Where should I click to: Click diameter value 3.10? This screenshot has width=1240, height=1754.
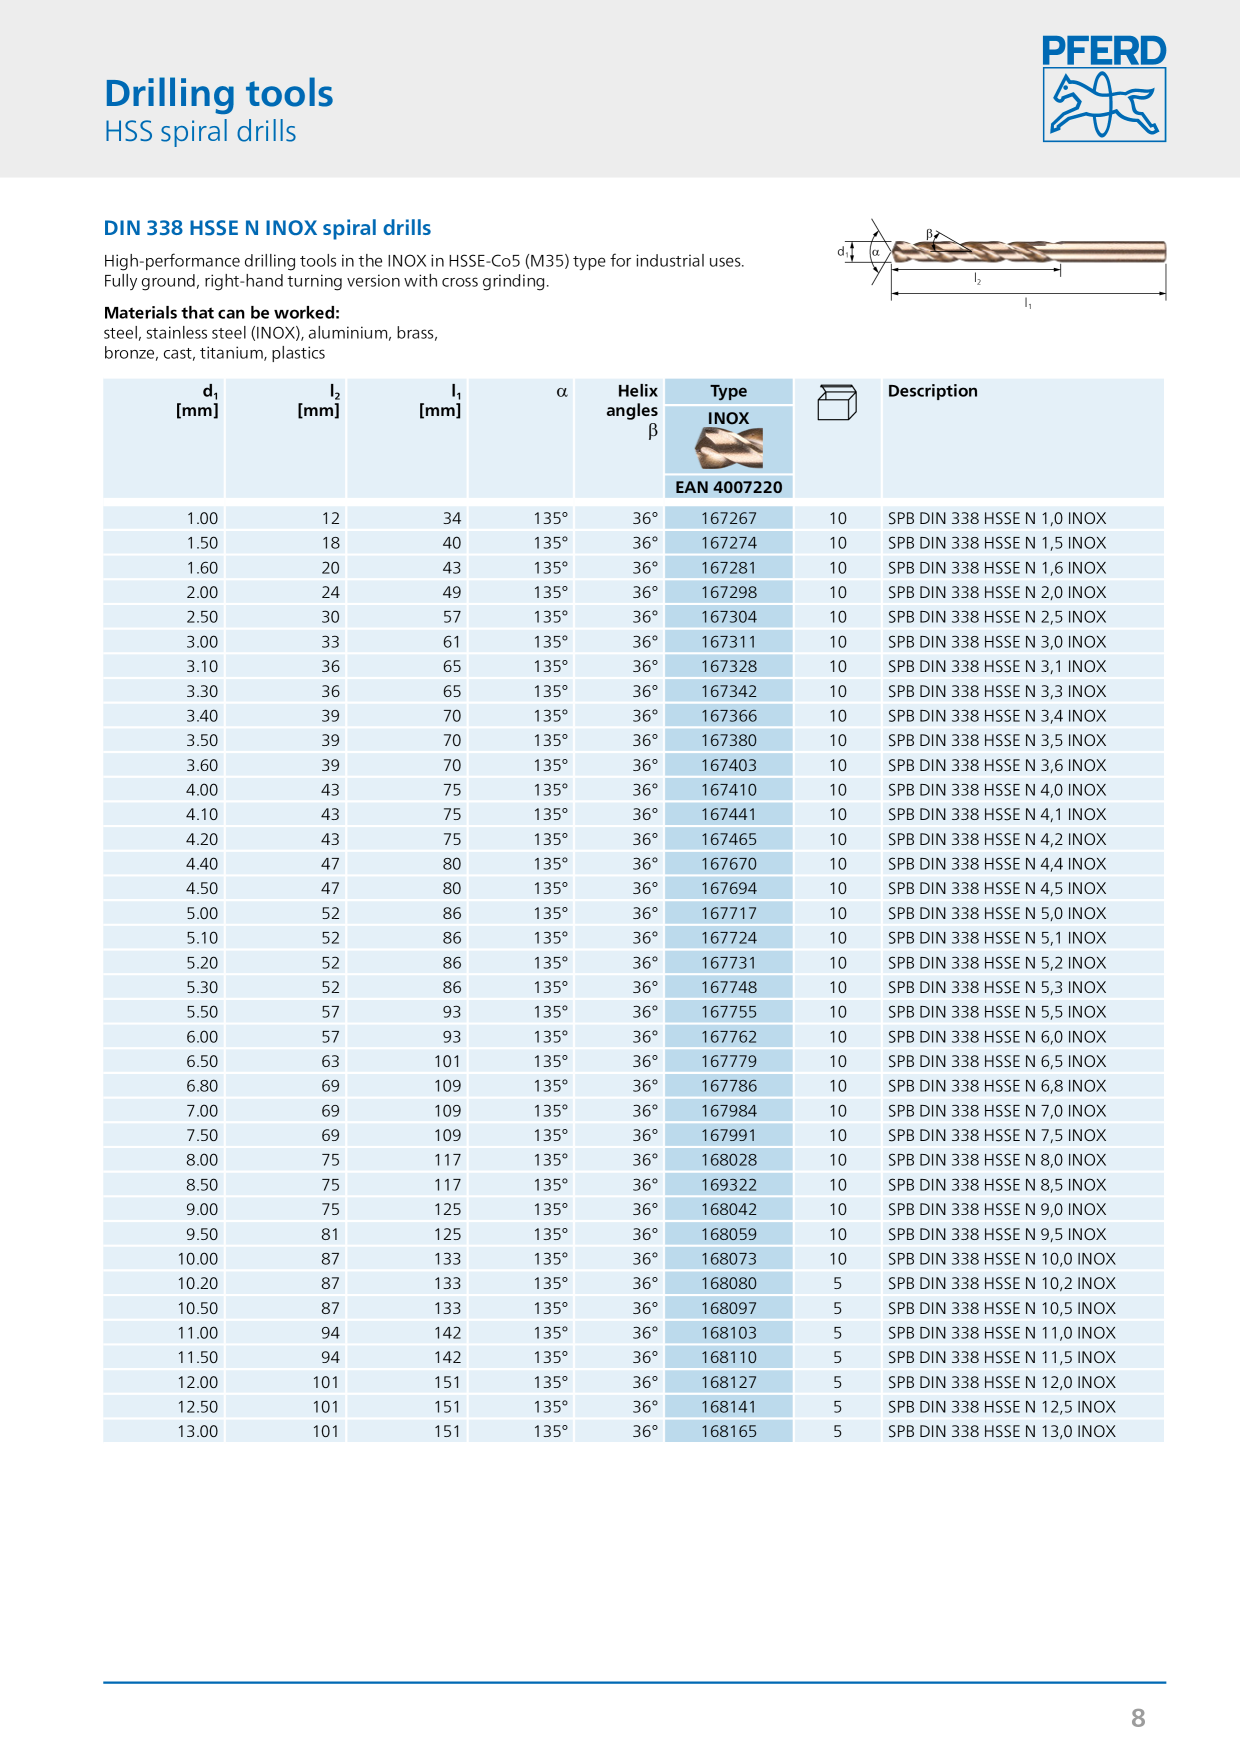tap(202, 666)
